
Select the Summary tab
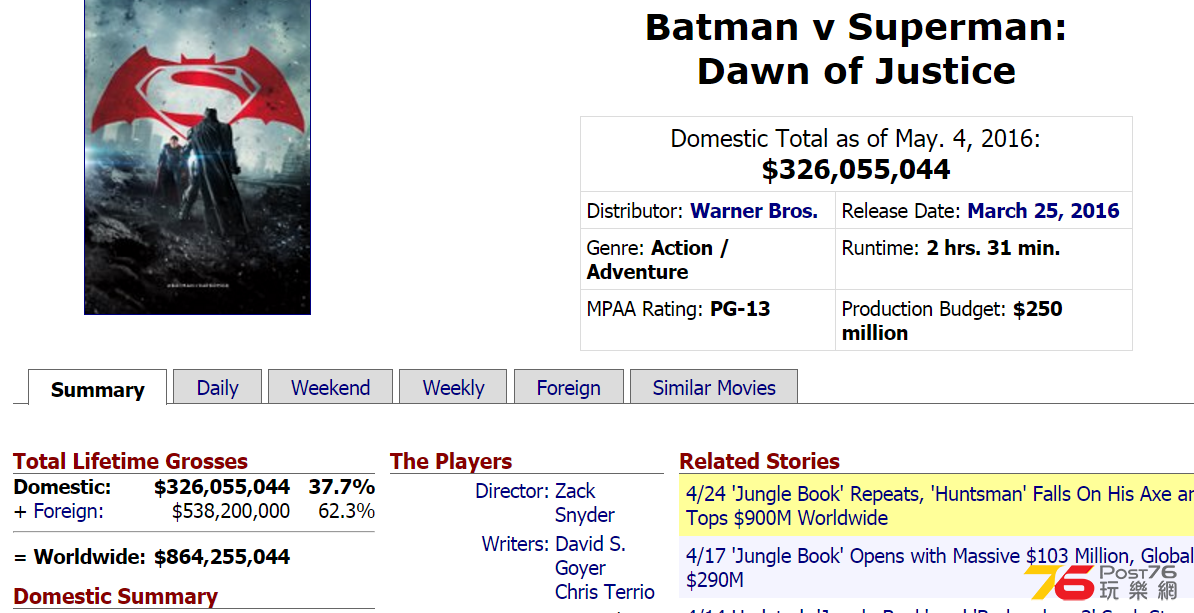click(x=97, y=388)
